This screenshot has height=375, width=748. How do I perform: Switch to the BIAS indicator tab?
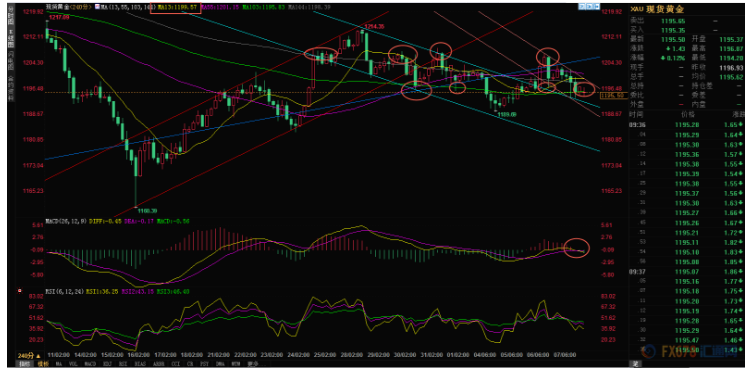(x=140, y=364)
